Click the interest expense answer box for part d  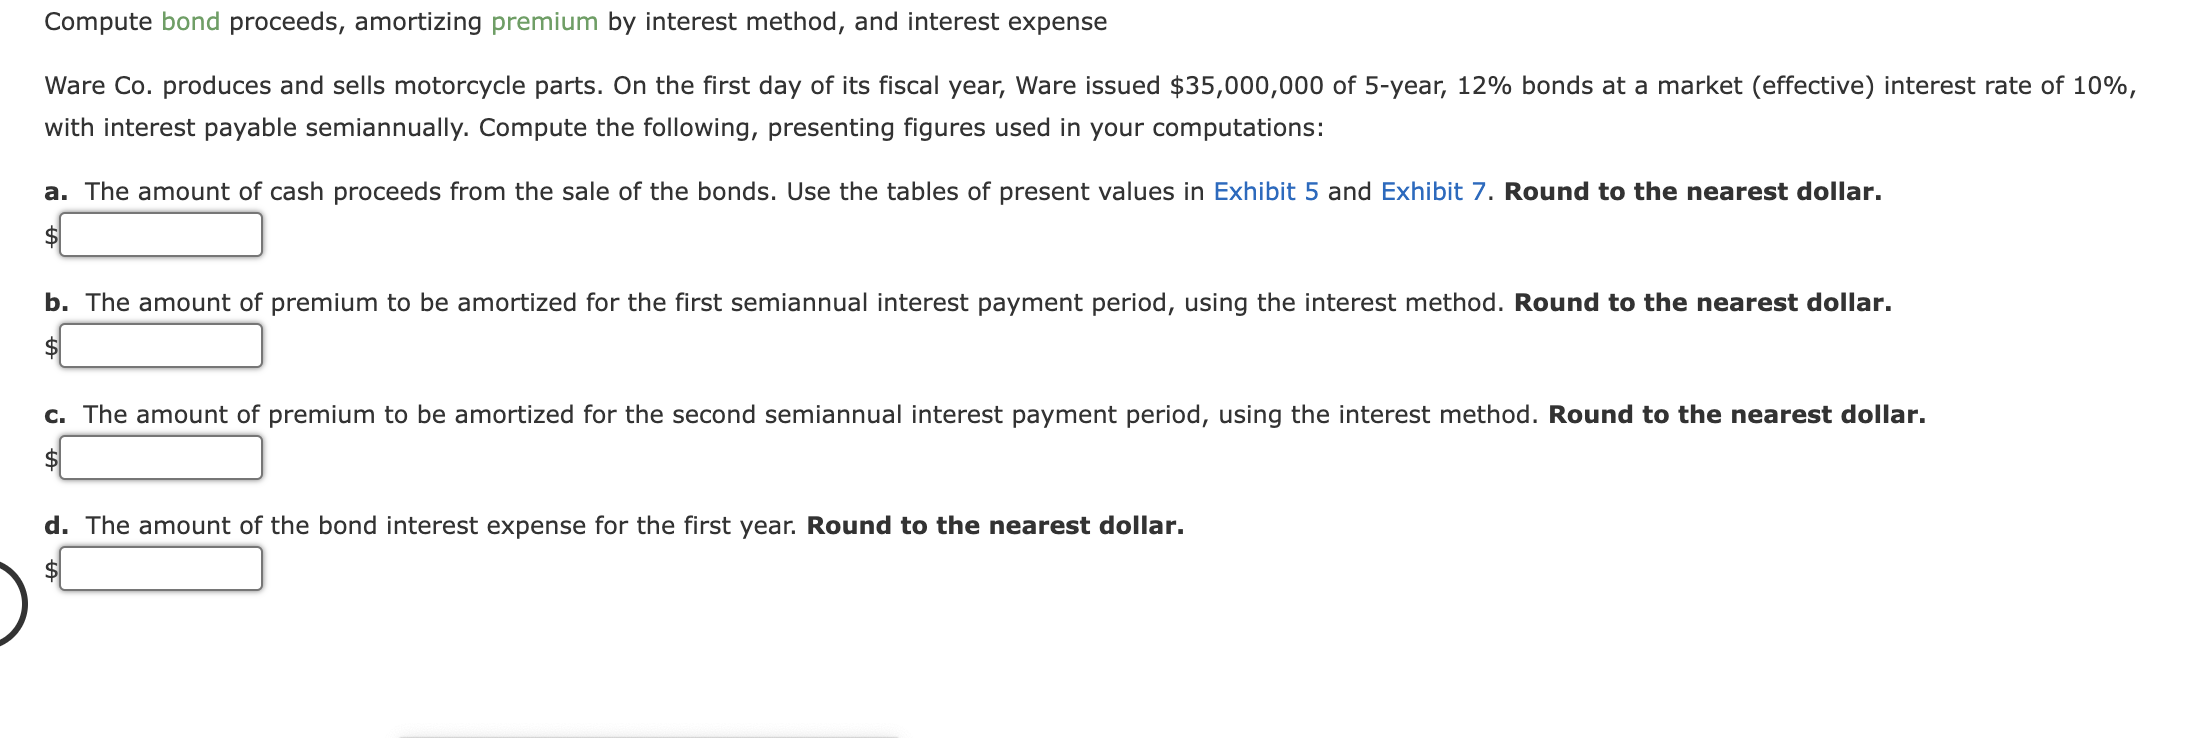[x=160, y=570]
